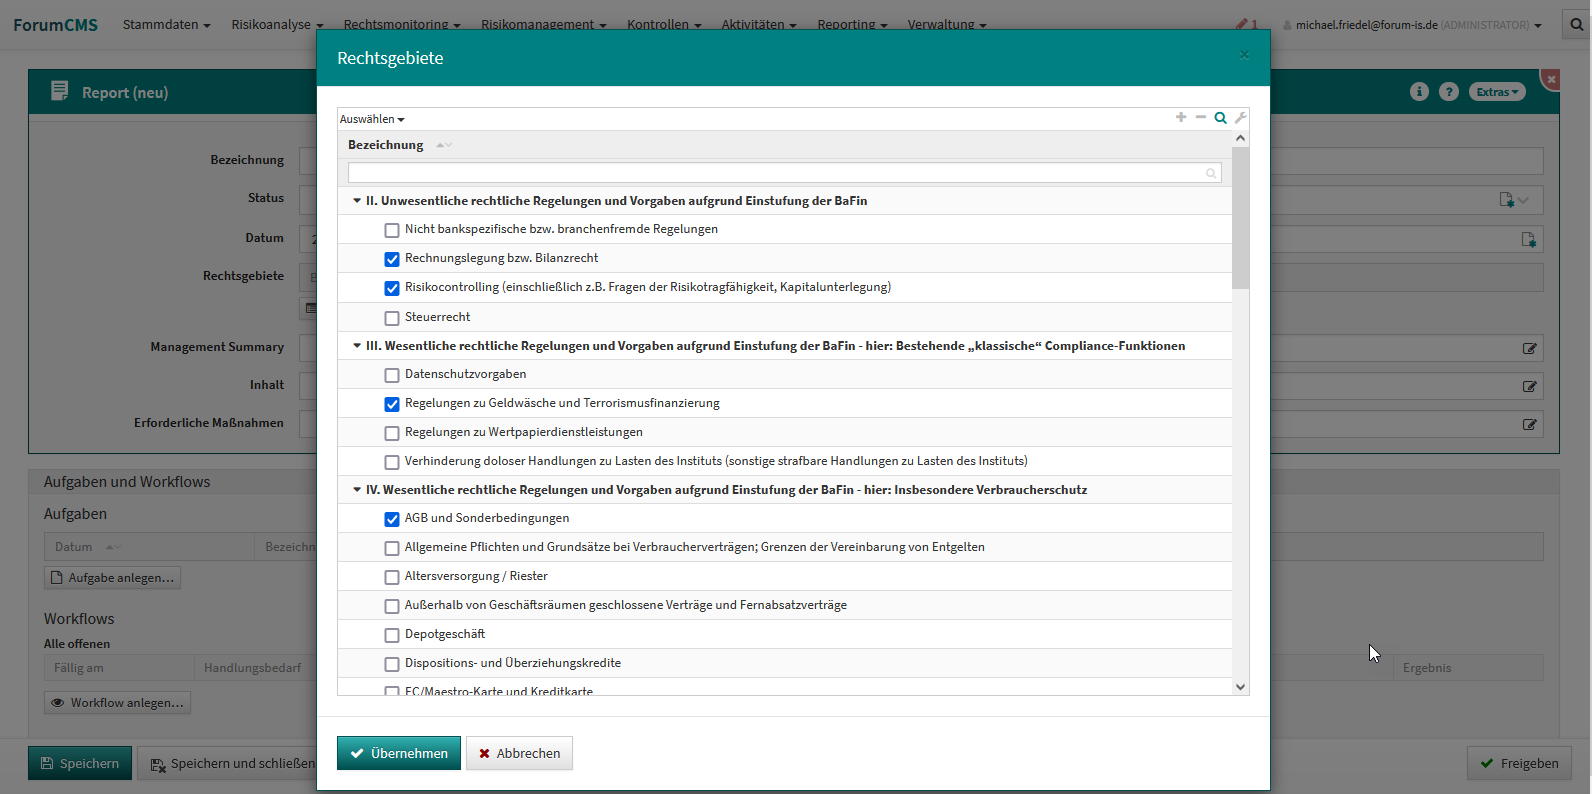Click the list's vertical scrollbar thumb
The image size is (1592, 794).
pyautogui.click(x=1240, y=218)
